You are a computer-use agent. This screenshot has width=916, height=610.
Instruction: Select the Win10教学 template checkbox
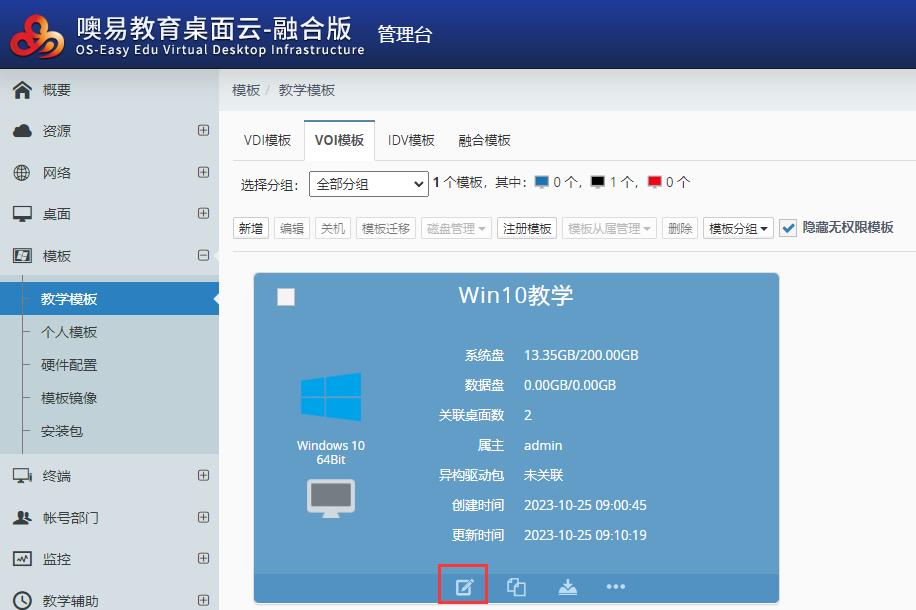click(286, 296)
